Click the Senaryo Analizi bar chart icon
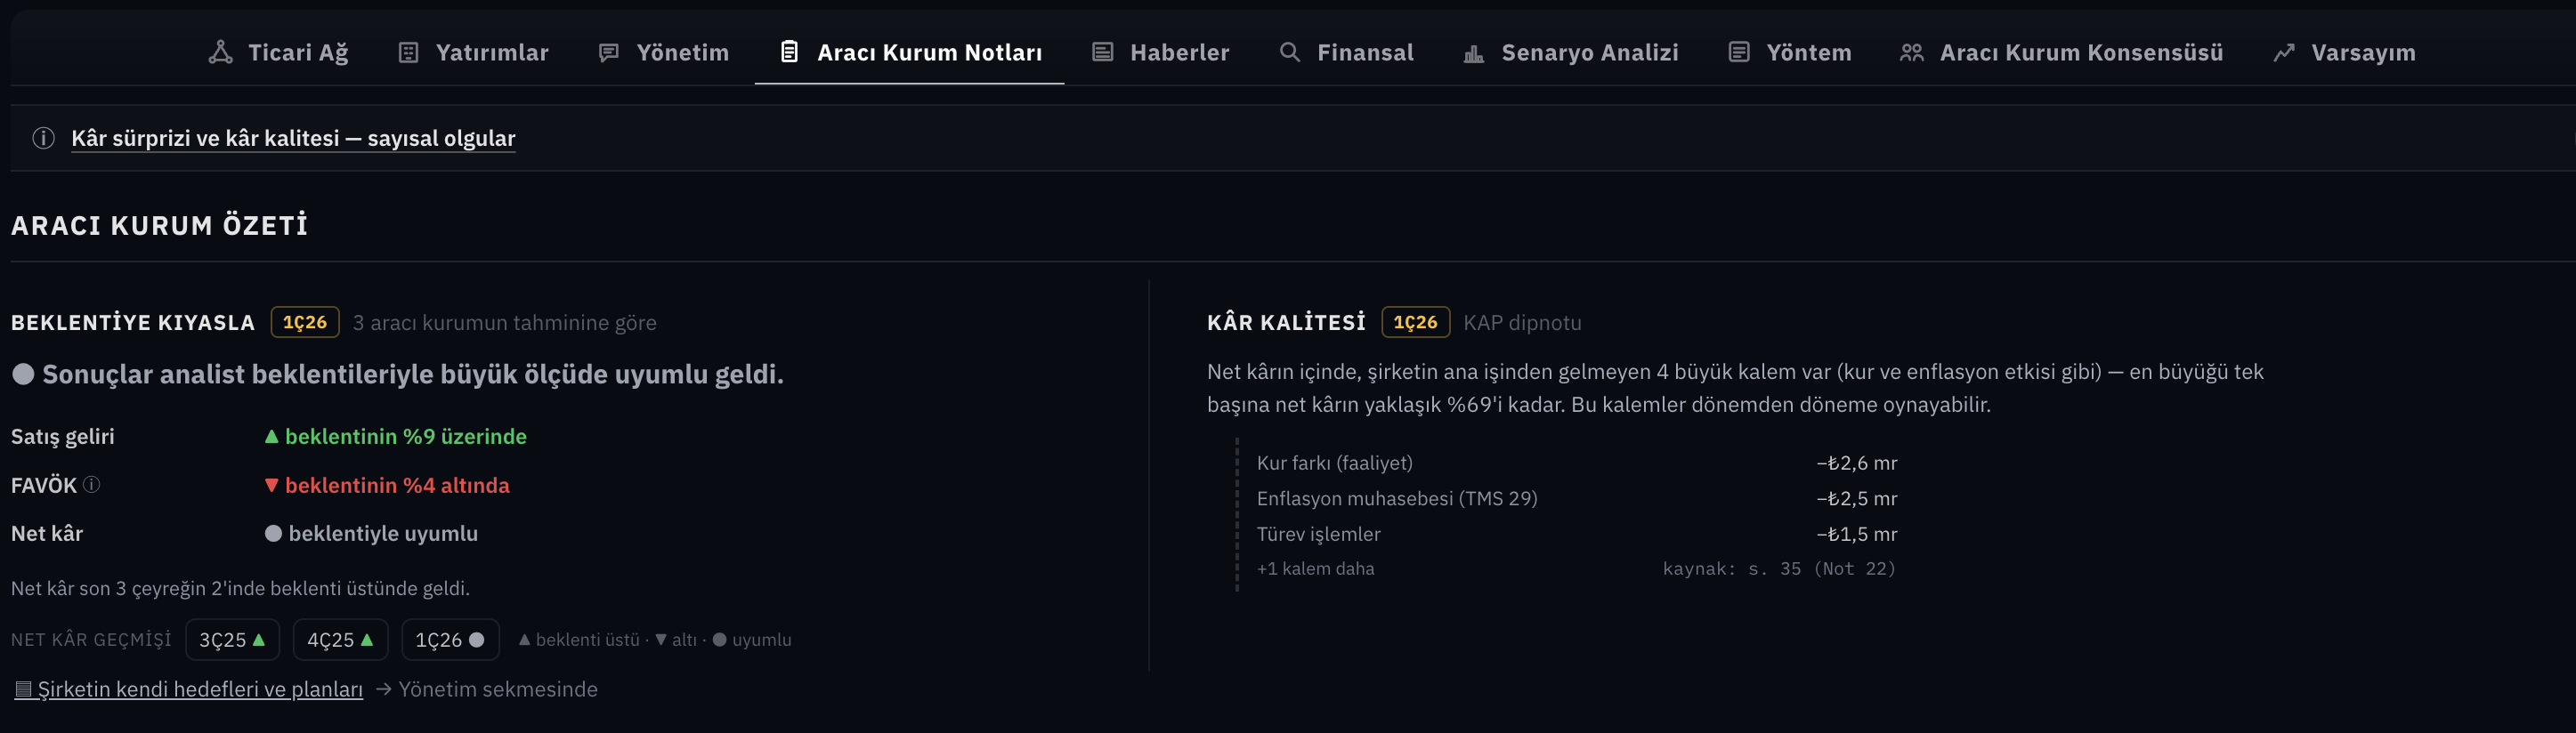The width and height of the screenshot is (2576, 733). (x=1473, y=53)
